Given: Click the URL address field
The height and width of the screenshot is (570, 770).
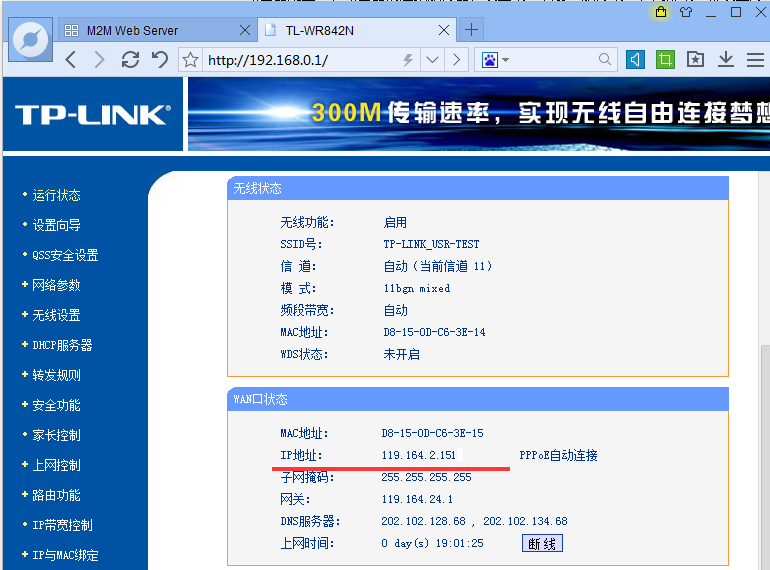Looking at the screenshot, I should (x=300, y=60).
